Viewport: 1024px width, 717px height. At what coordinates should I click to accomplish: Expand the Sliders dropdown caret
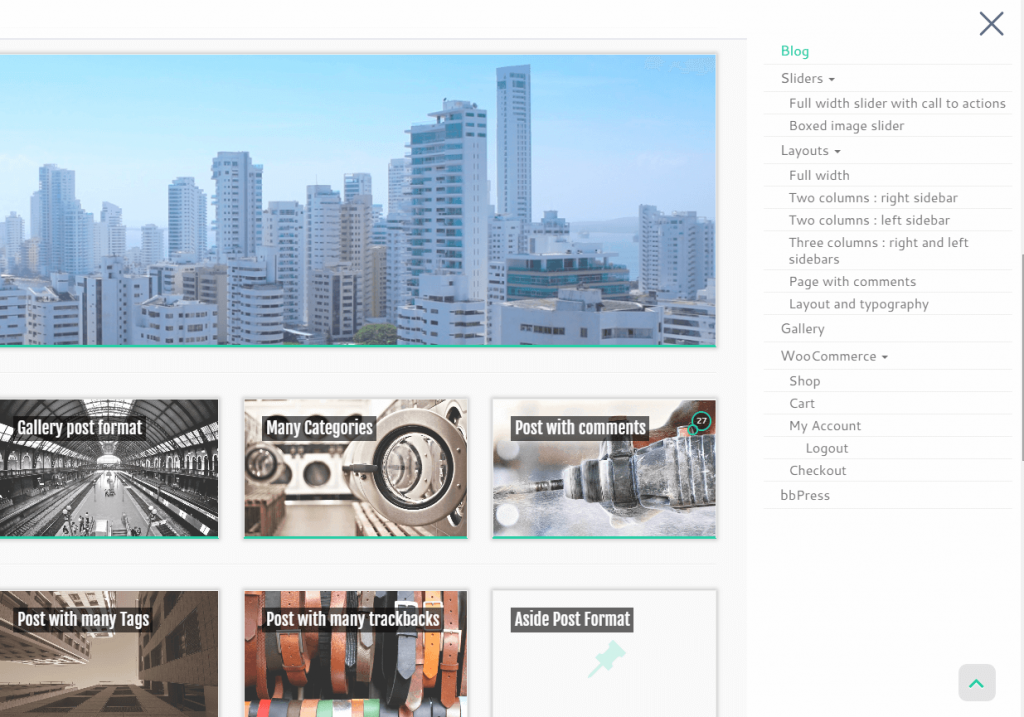pos(831,79)
